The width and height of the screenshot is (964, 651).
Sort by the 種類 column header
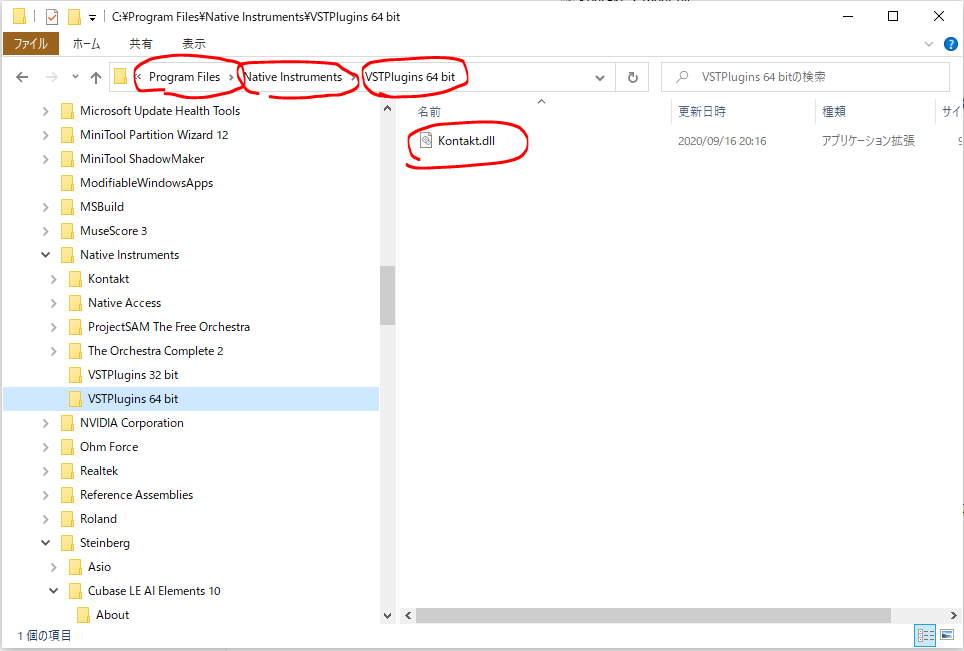(x=834, y=112)
